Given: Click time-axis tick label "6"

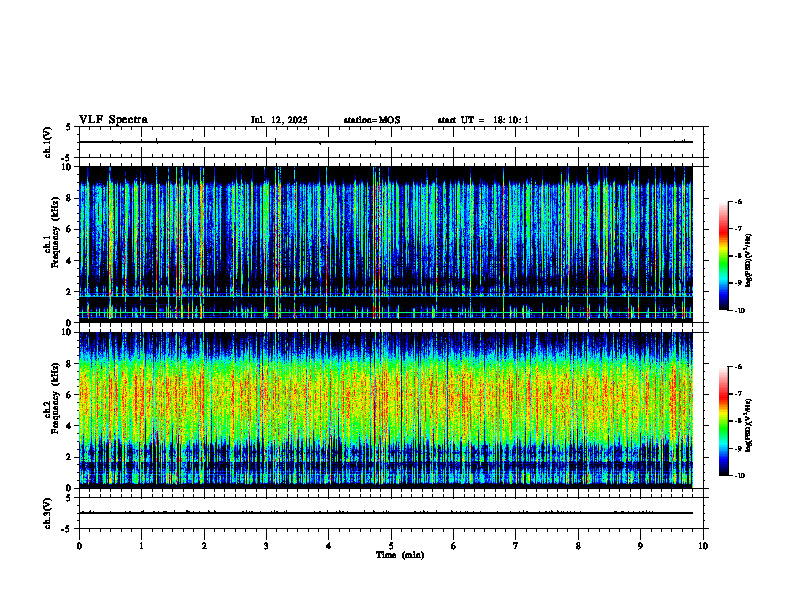Looking at the screenshot, I should coord(454,546).
